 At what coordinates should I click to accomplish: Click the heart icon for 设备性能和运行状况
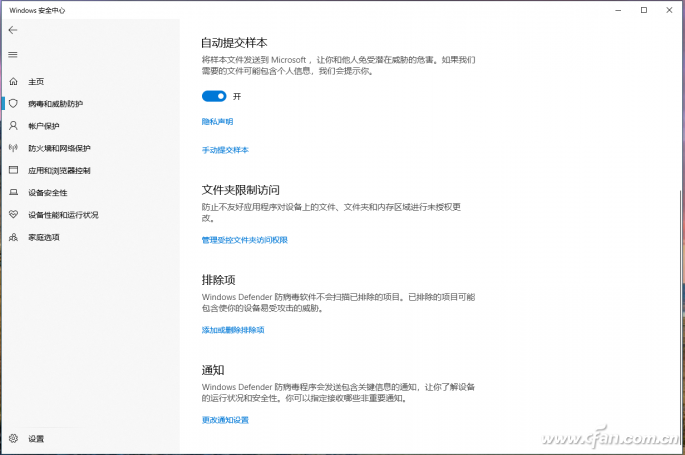coord(14,214)
